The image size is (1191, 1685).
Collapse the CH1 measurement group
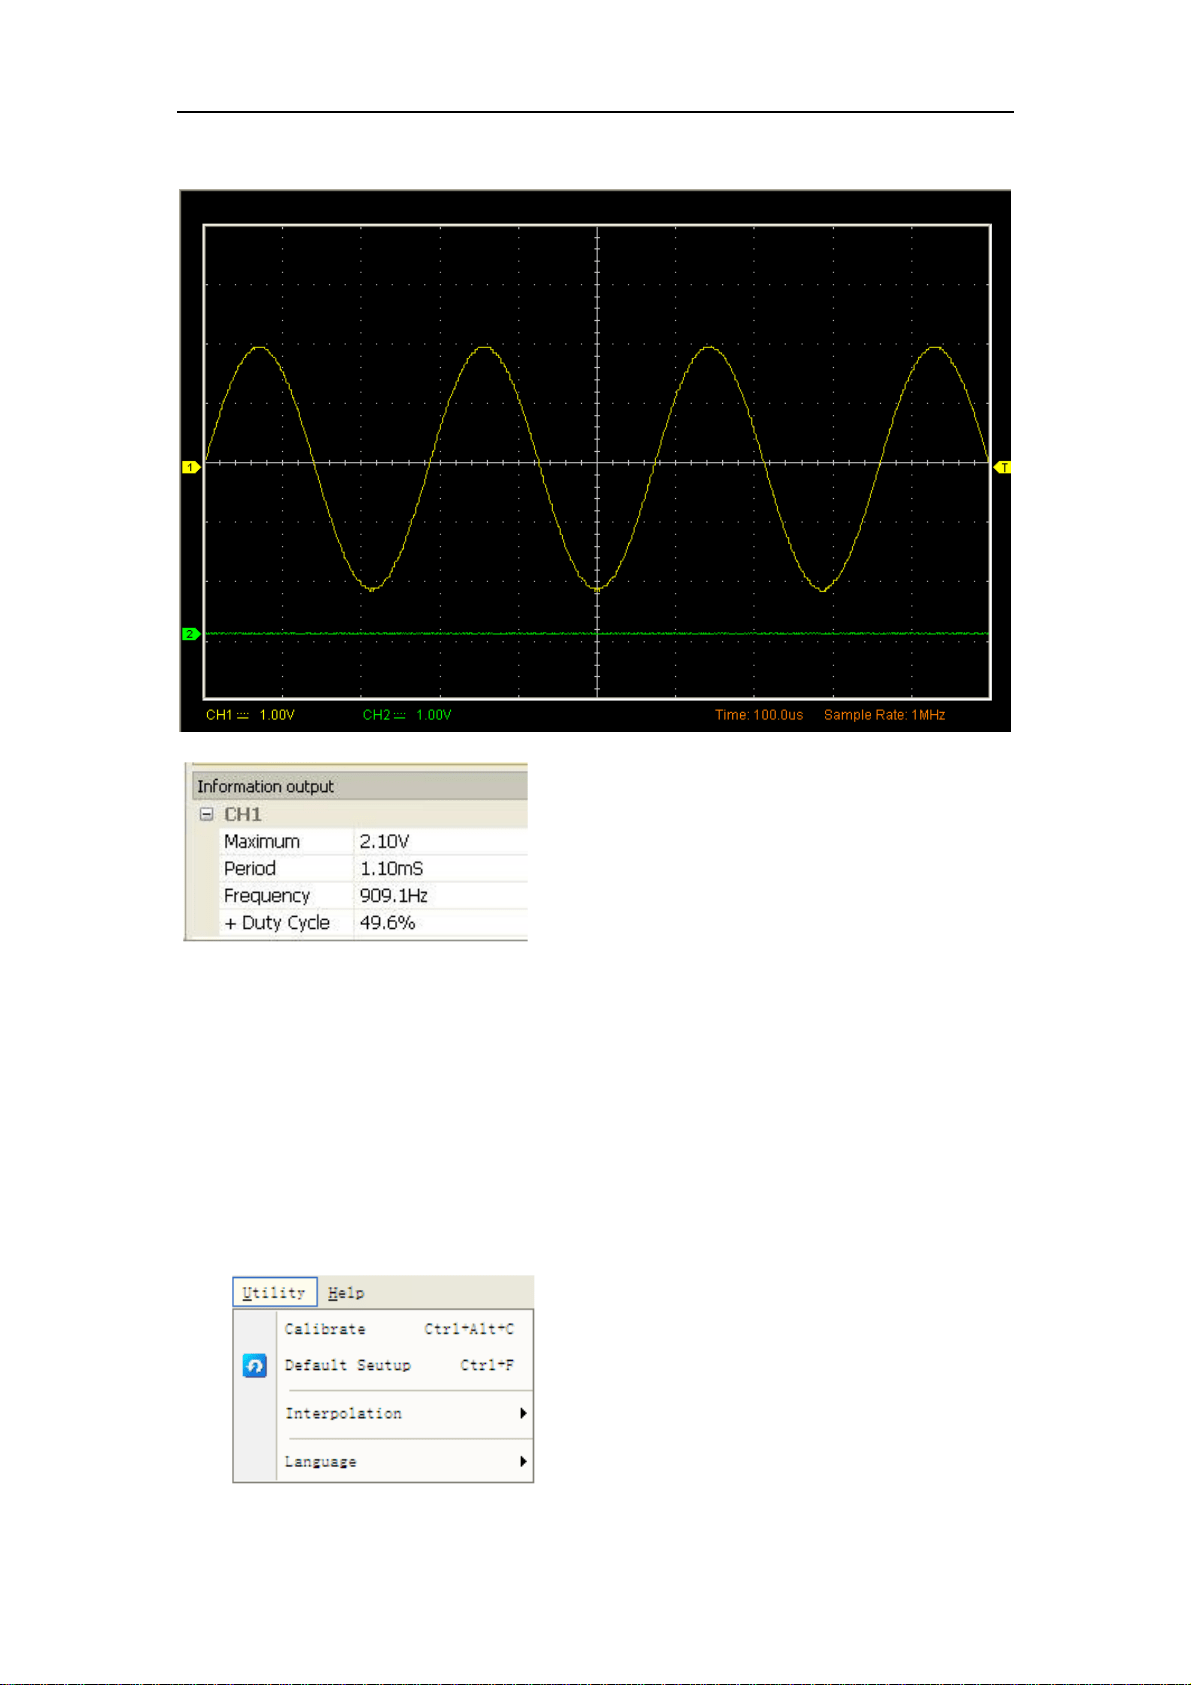pos(207,814)
